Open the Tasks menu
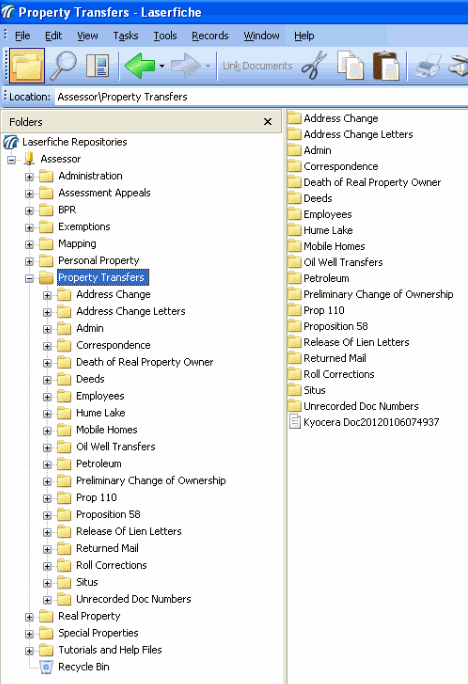Viewport: 468px width, 684px height. pos(125,36)
